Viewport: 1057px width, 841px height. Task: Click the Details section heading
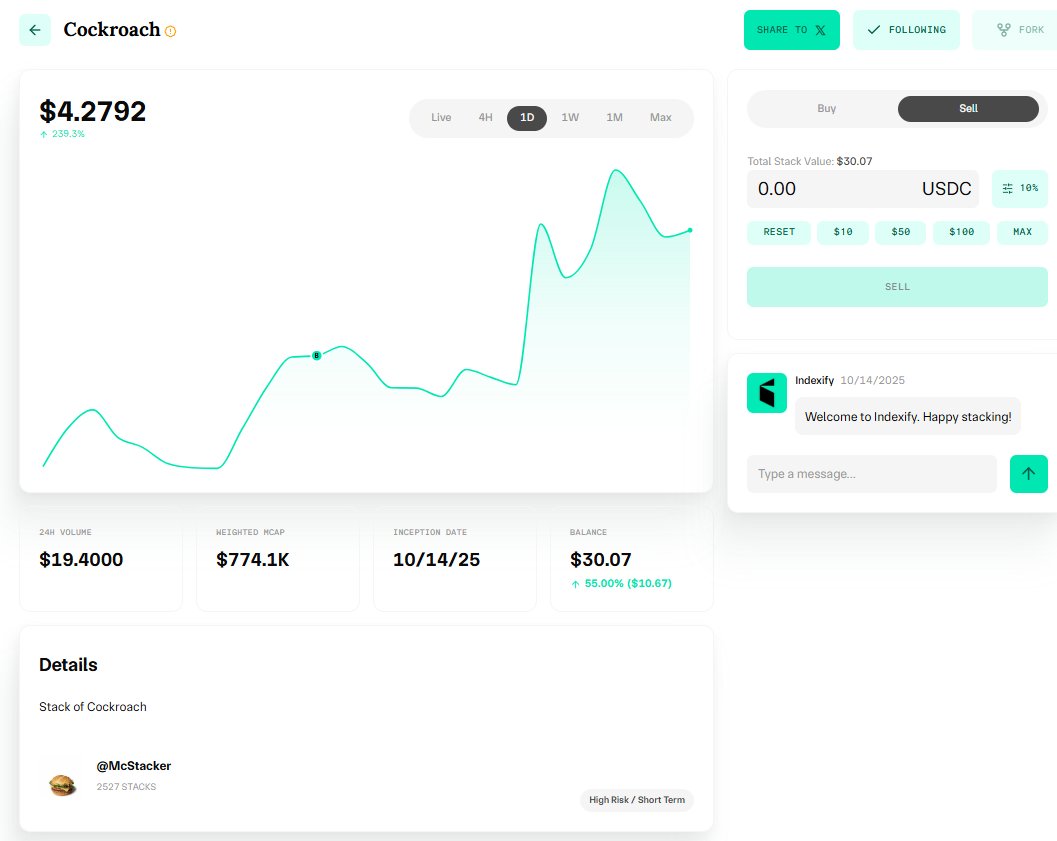[x=68, y=665]
